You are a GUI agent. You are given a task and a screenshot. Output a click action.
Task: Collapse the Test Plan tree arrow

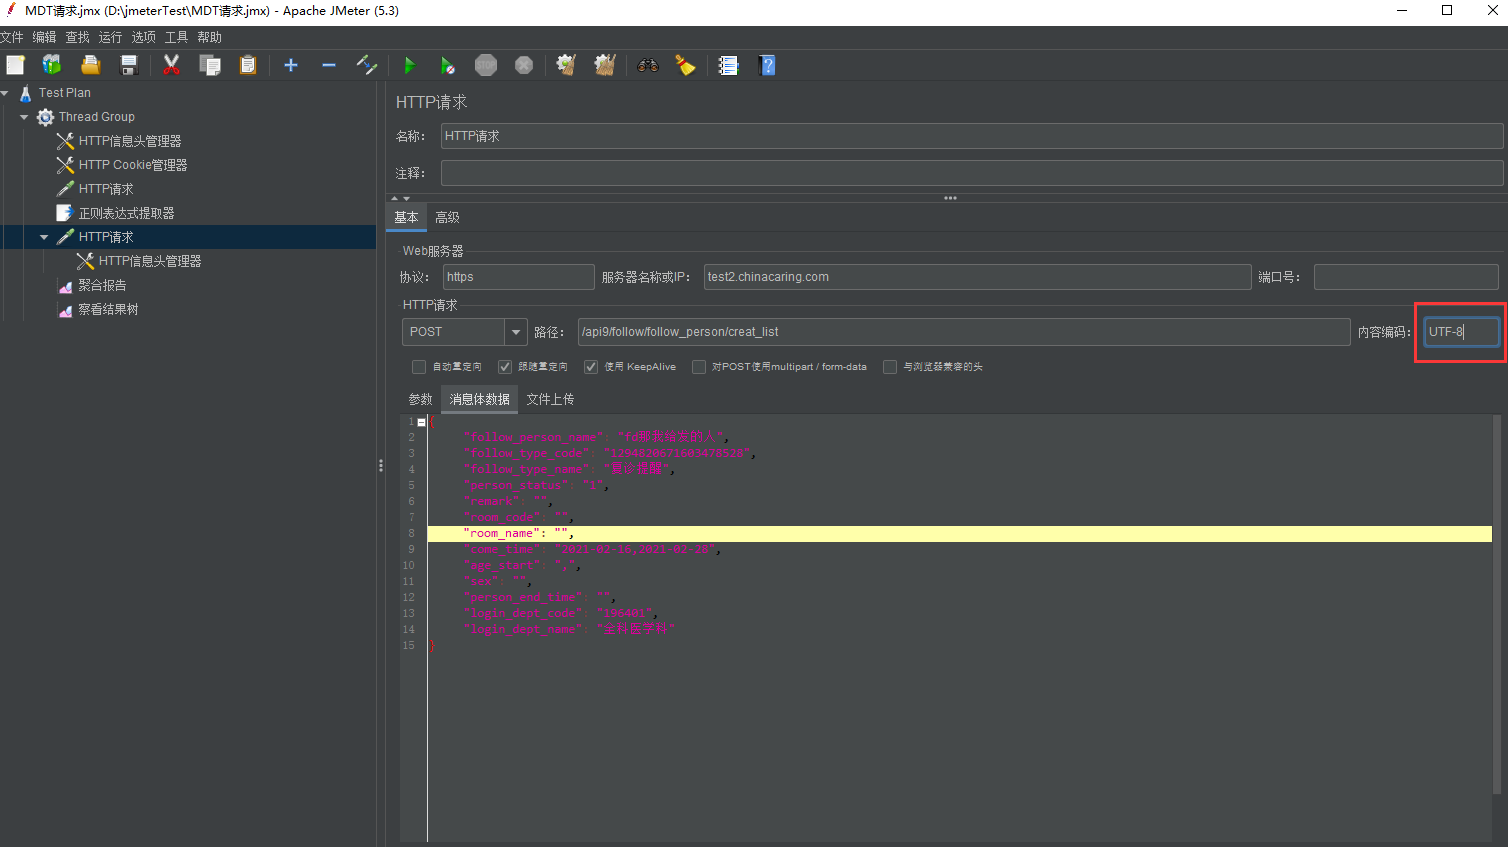(5, 93)
